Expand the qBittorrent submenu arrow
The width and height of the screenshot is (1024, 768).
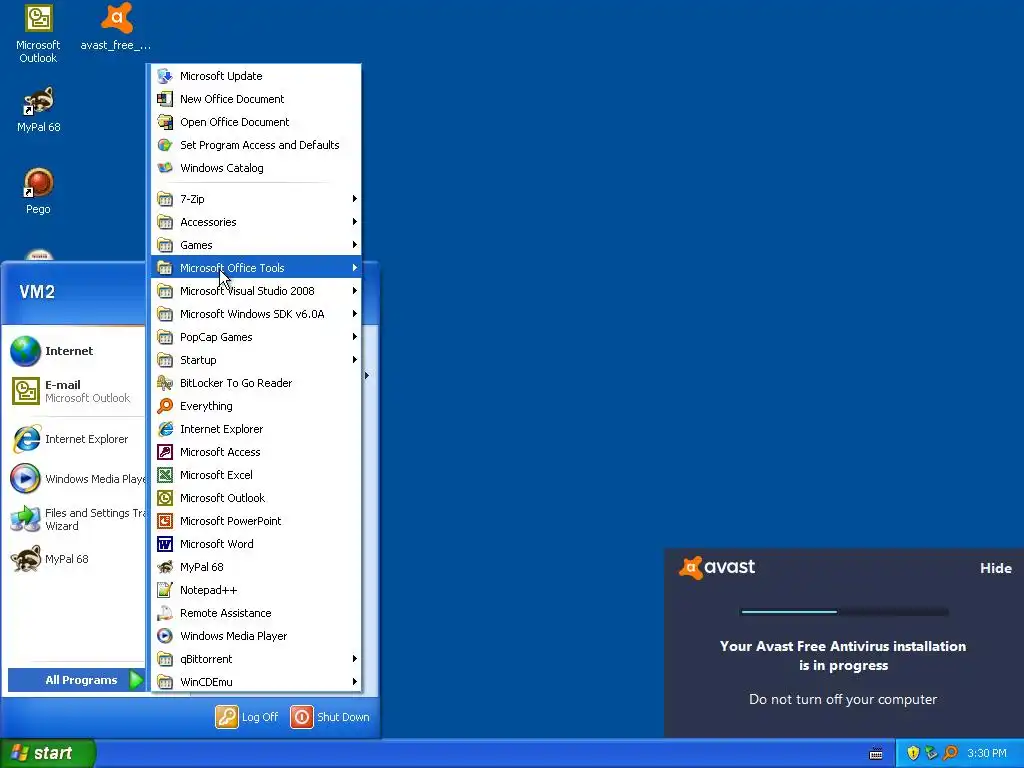tap(355, 659)
